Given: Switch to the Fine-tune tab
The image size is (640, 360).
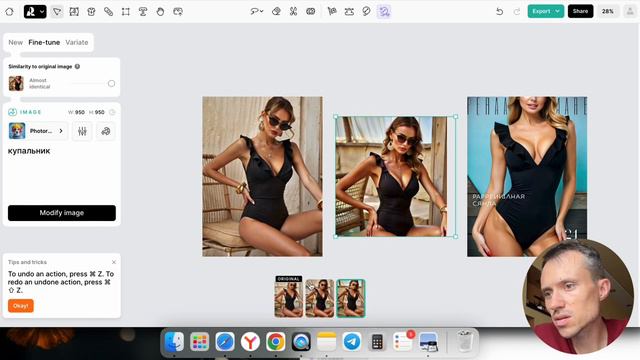Looking at the screenshot, I should [44, 42].
